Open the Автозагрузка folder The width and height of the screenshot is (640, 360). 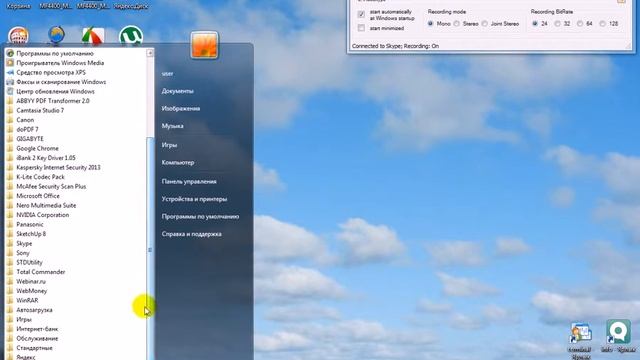[29, 310]
